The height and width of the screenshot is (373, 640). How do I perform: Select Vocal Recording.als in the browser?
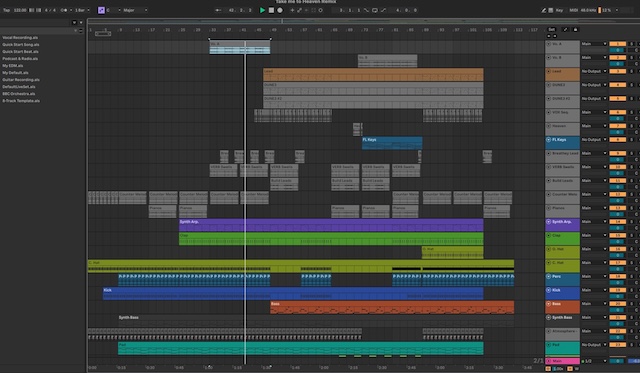pyautogui.click(x=20, y=38)
